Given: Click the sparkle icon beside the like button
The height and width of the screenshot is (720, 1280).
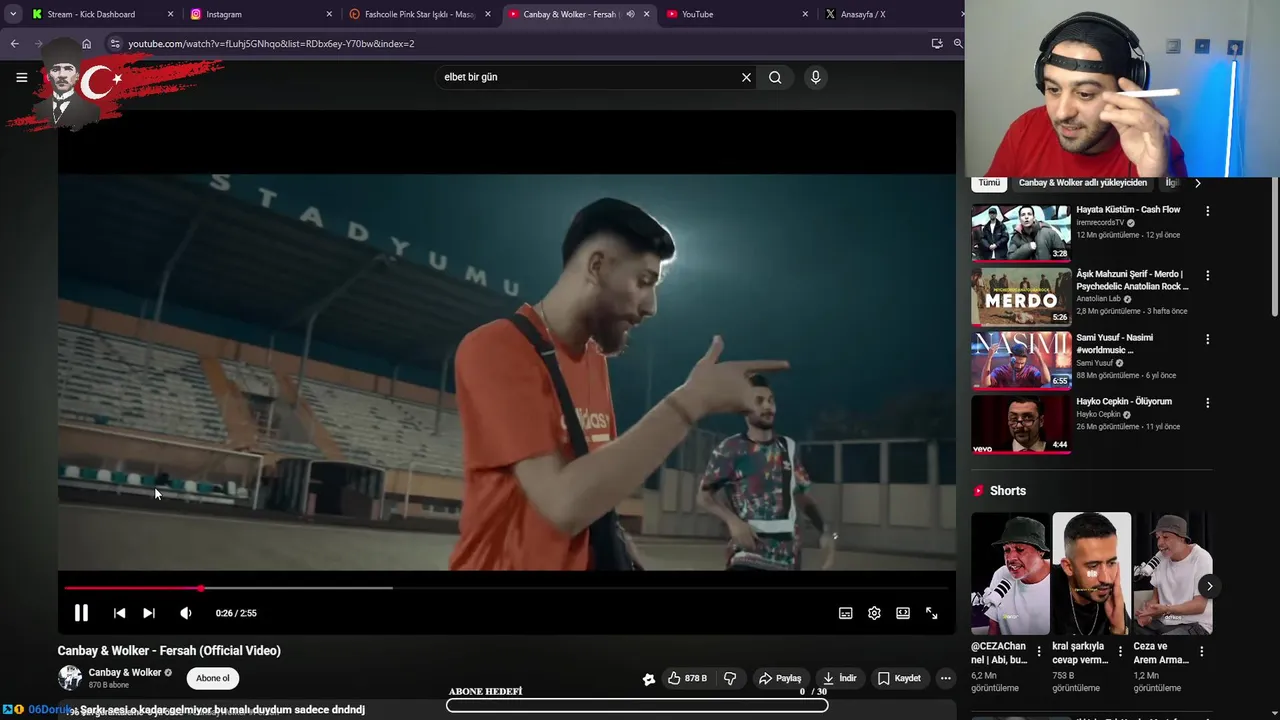Looking at the screenshot, I should tap(649, 679).
